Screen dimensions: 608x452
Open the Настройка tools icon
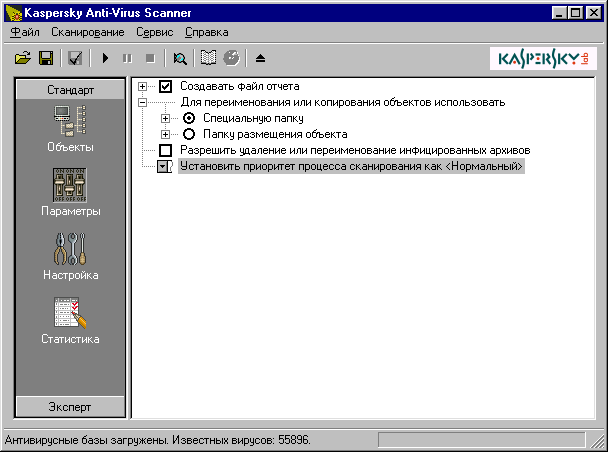(70, 249)
